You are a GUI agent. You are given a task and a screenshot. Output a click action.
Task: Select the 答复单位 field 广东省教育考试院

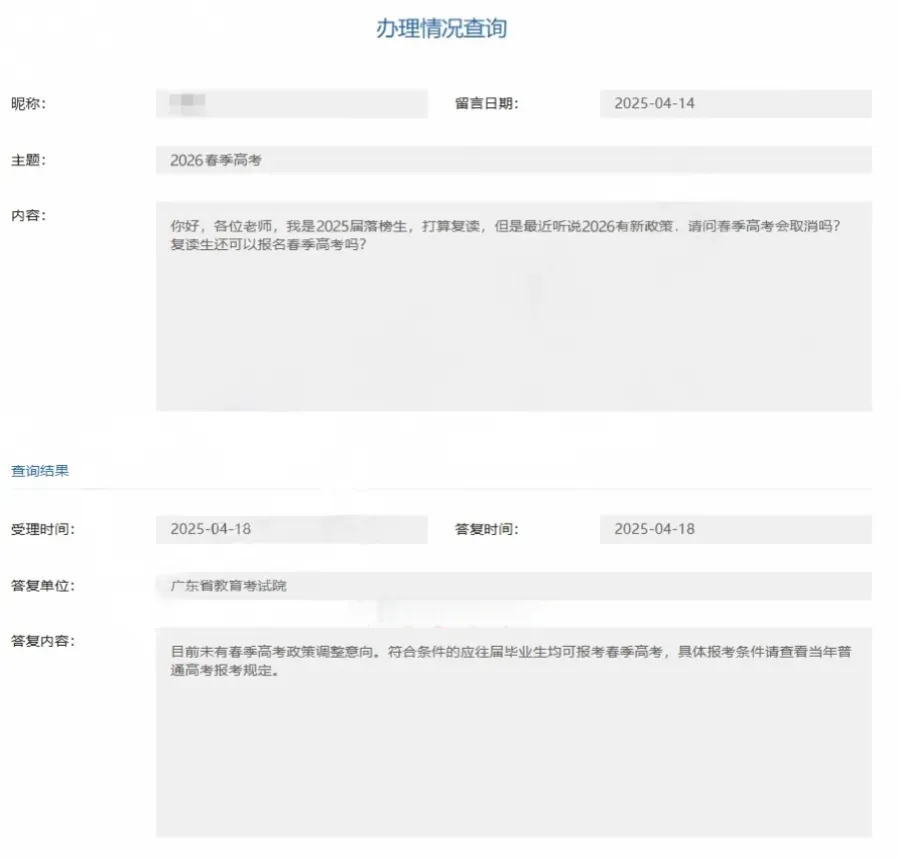[x=514, y=586]
